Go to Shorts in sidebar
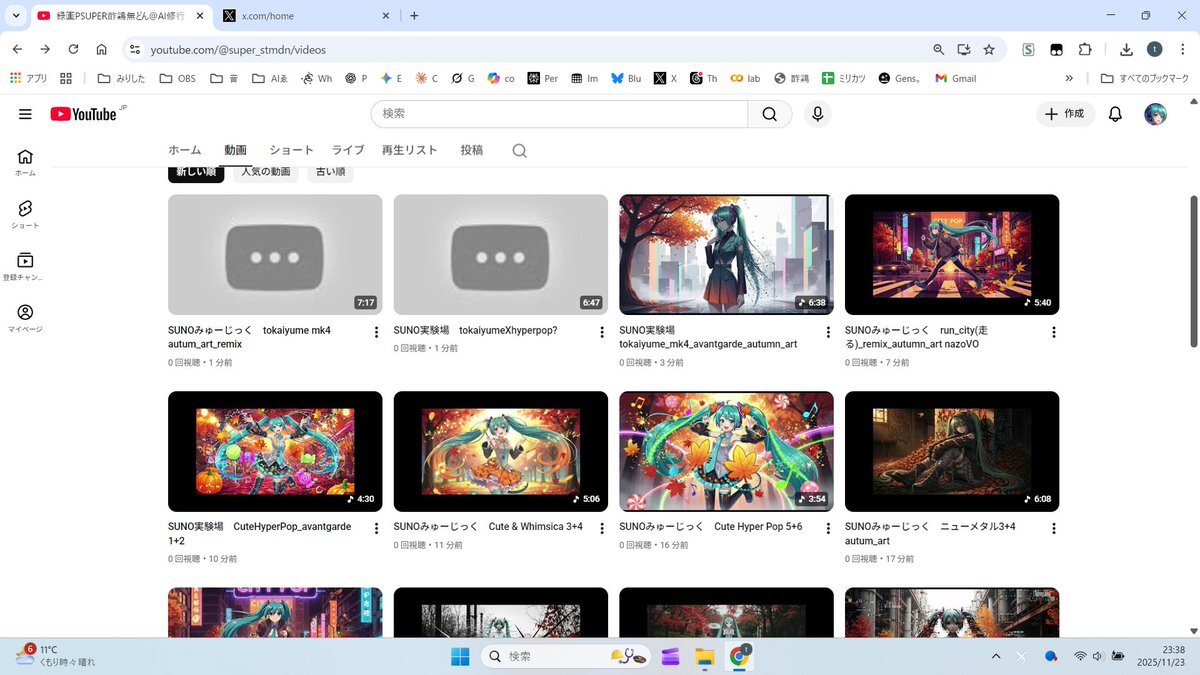Screen dimensions: 1200x675 click(25, 213)
